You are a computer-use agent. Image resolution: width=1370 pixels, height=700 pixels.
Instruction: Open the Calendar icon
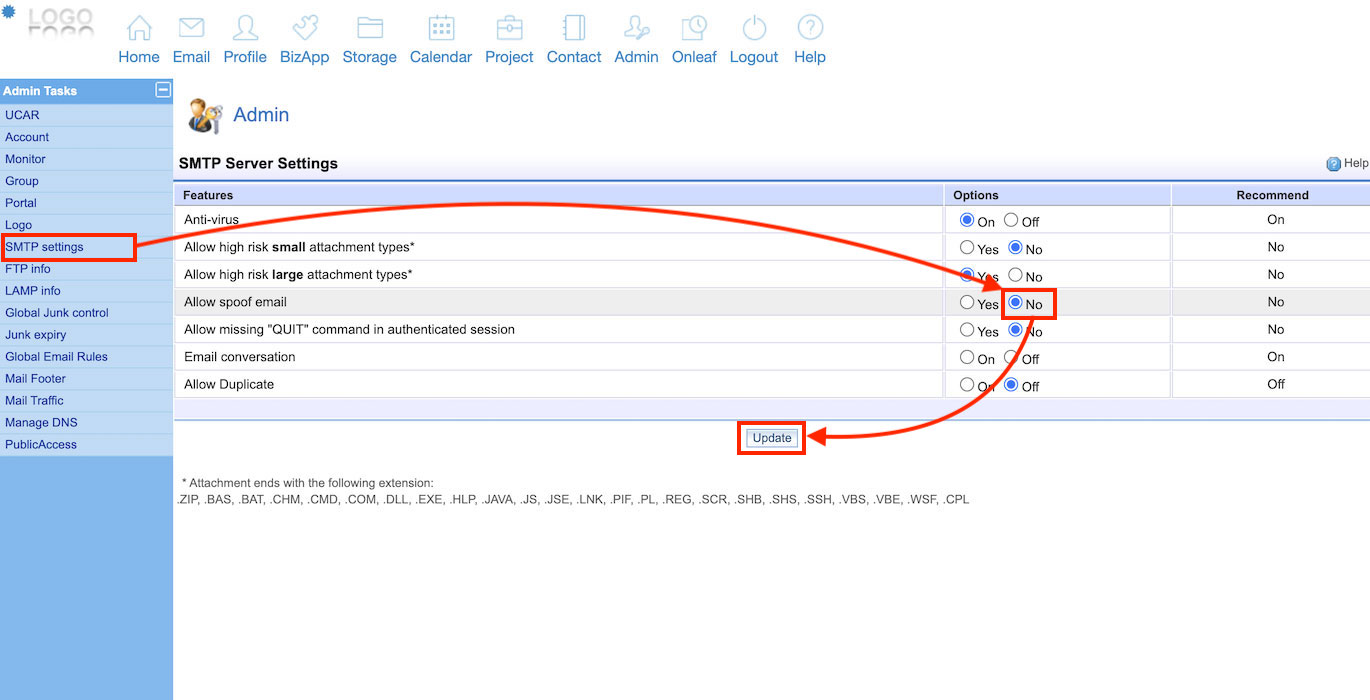click(x=441, y=29)
